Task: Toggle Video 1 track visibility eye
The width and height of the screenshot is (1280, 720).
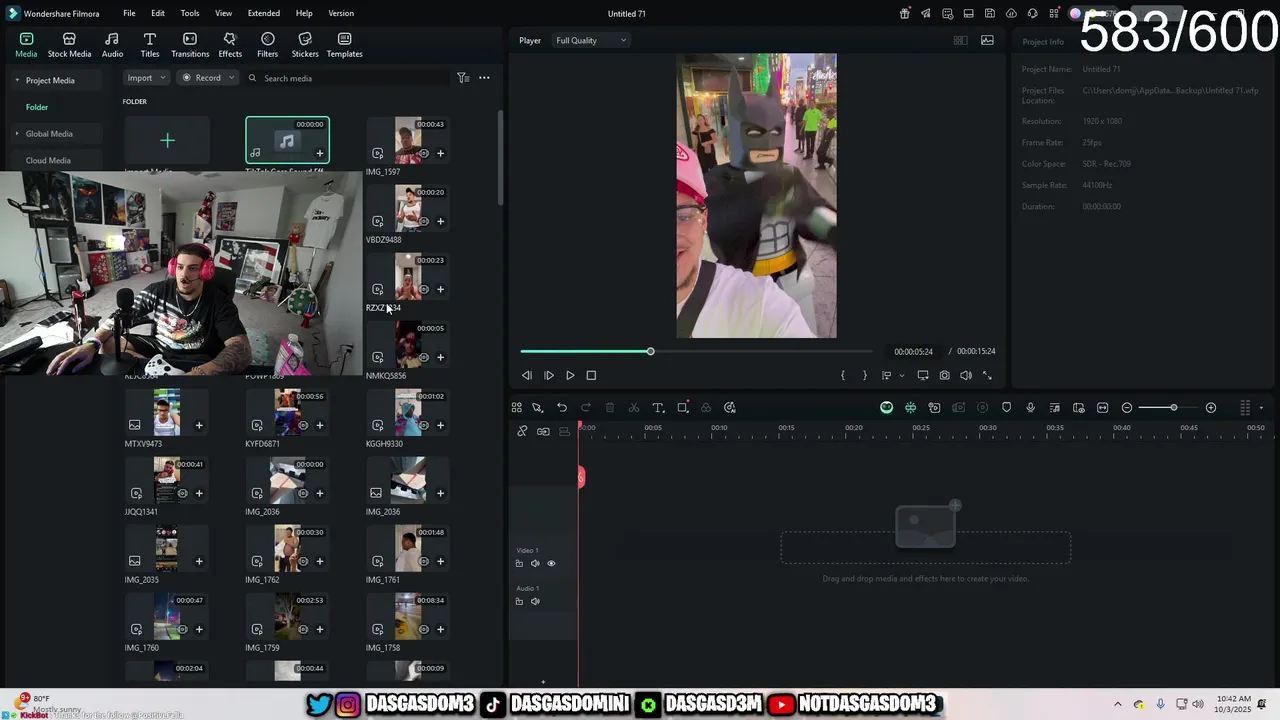Action: [551, 563]
